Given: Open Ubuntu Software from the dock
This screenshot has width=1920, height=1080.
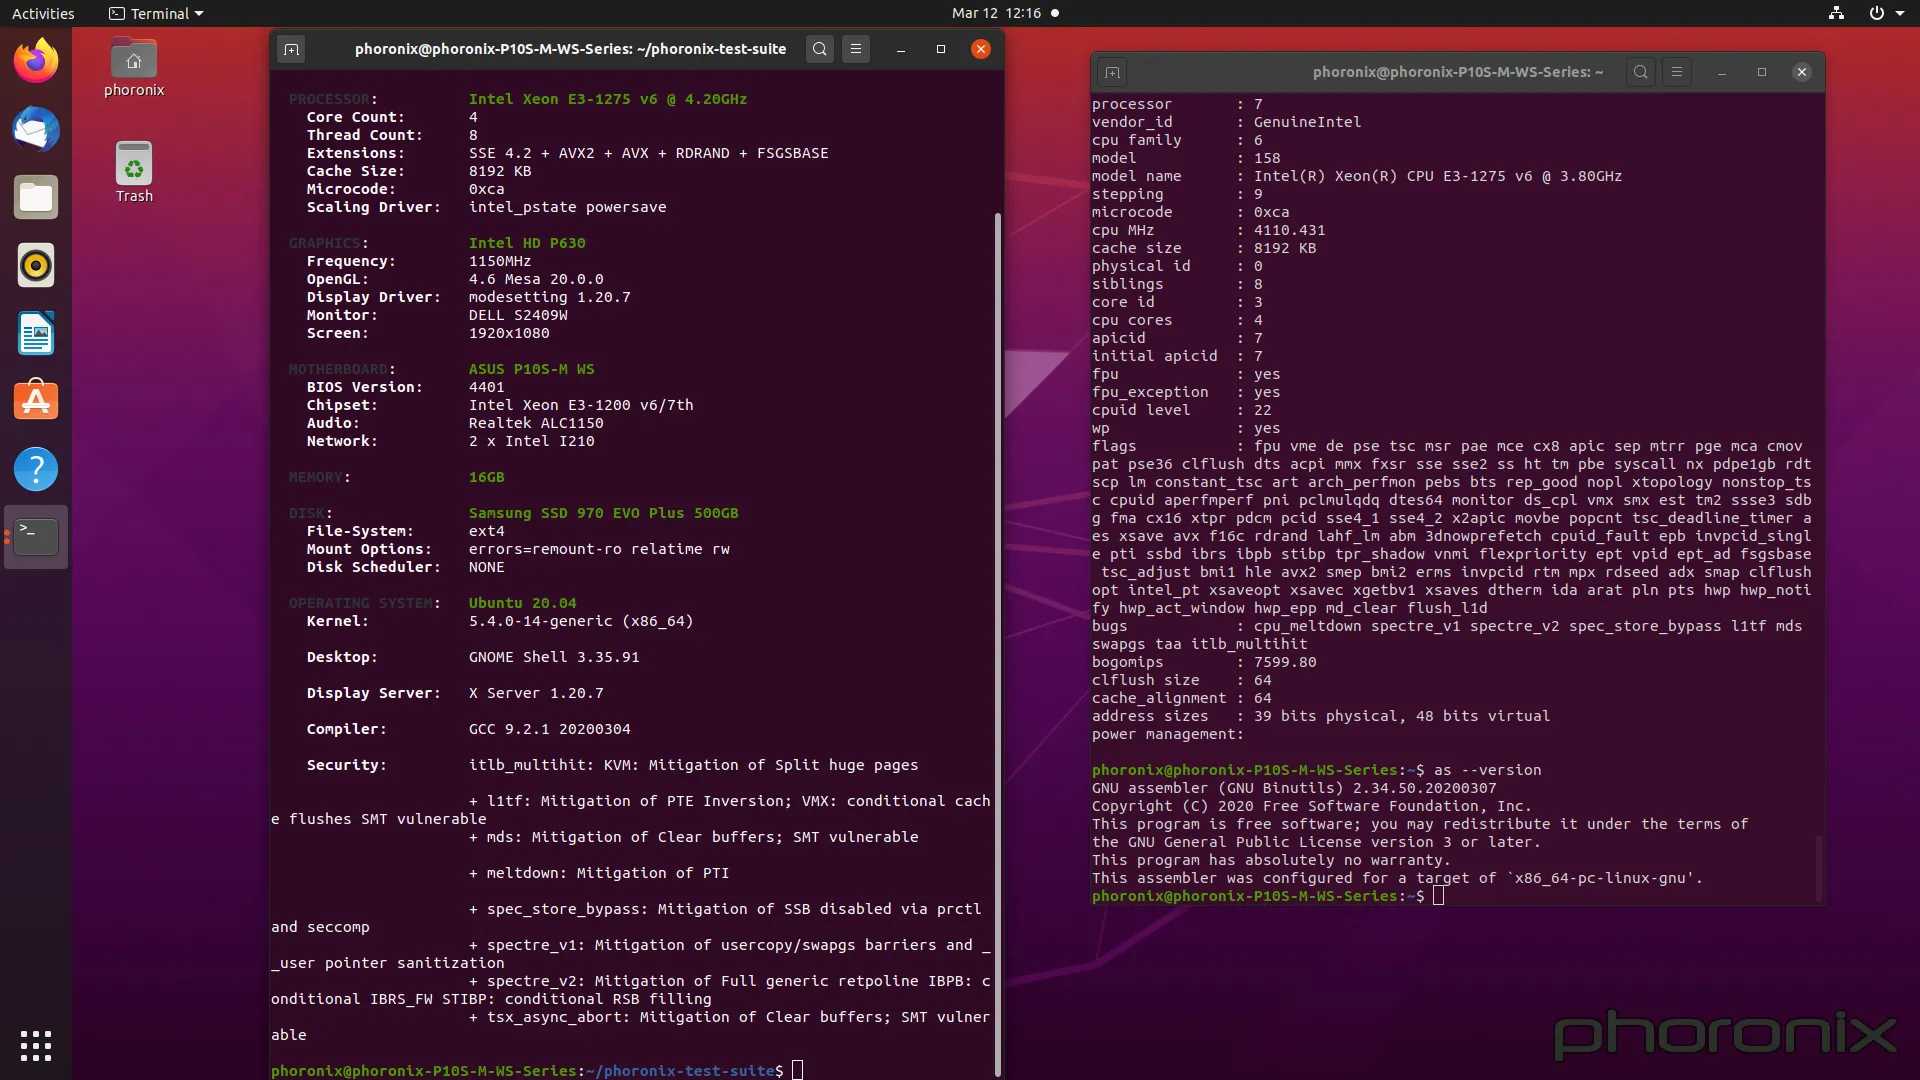Looking at the screenshot, I should (36, 401).
